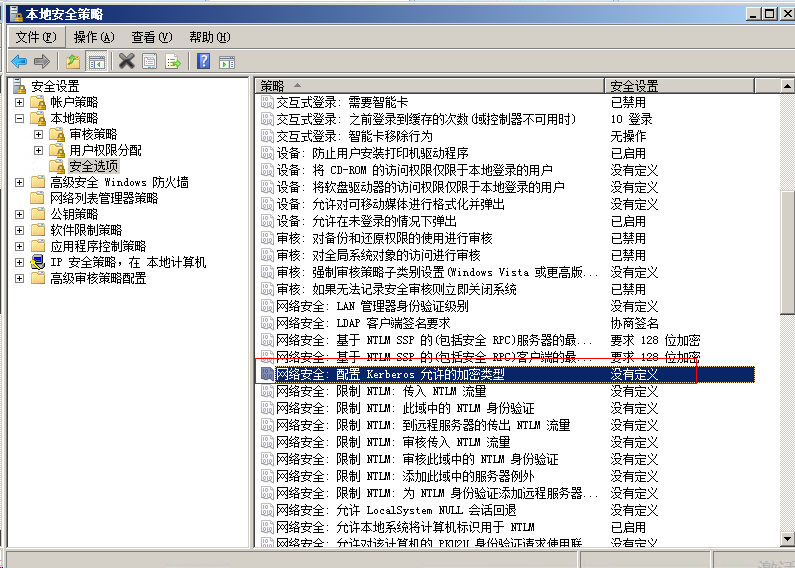795x568 pixels.
Task: Click the 安全设置 root node icon
Action: (x=20, y=86)
